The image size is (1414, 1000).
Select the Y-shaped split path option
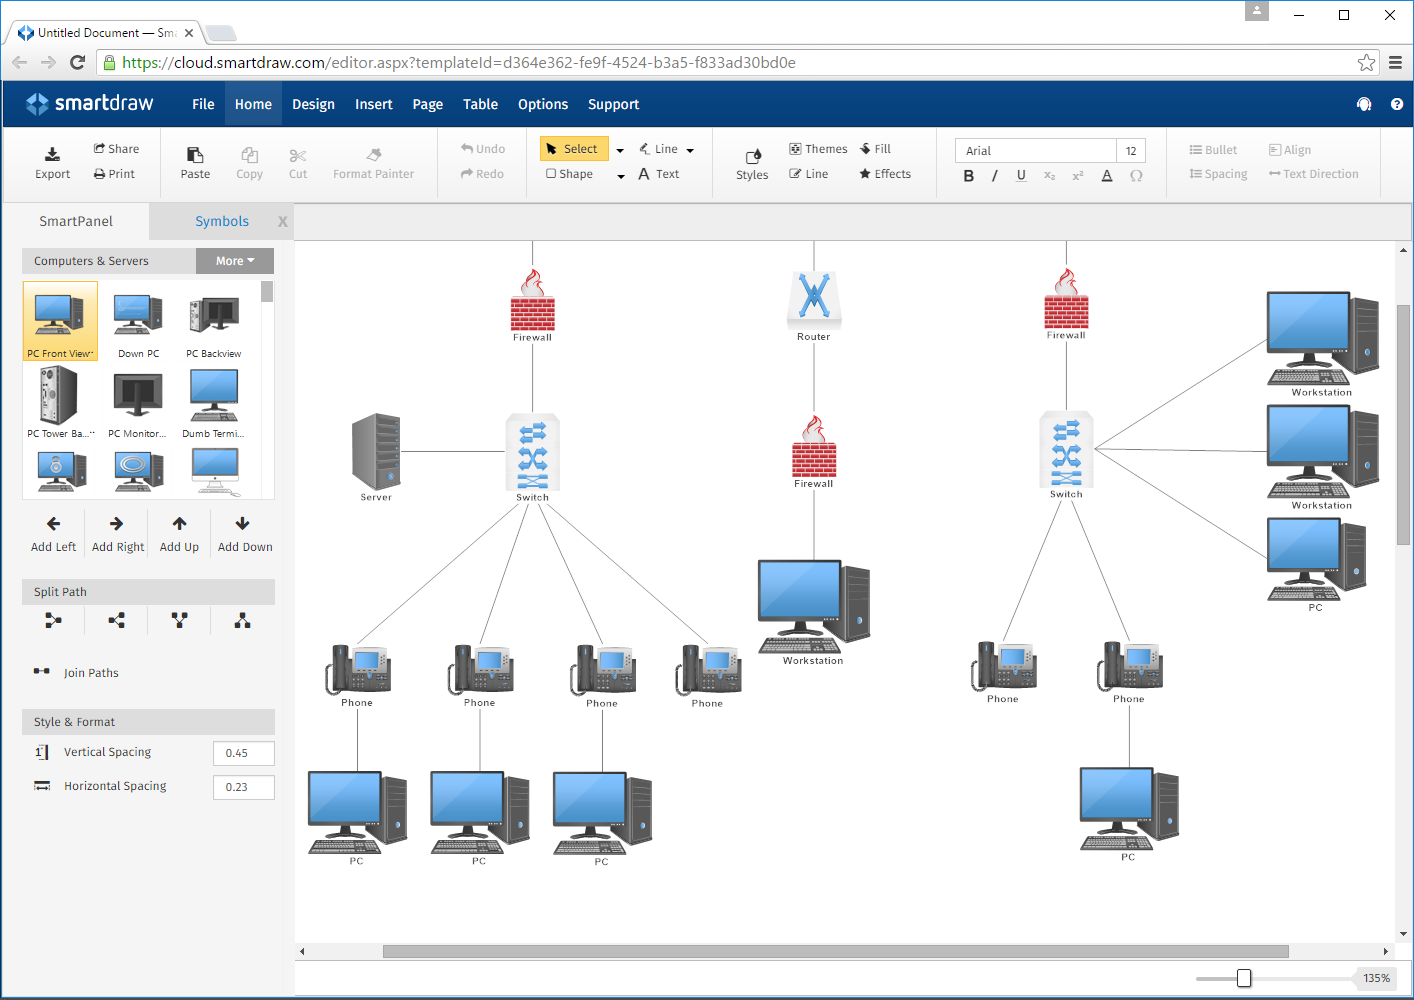pyautogui.click(x=178, y=620)
